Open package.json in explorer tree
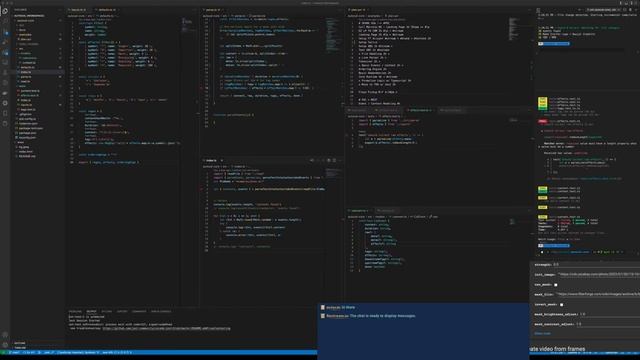The width and height of the screenshot is (640, 360). click(27, 133)
